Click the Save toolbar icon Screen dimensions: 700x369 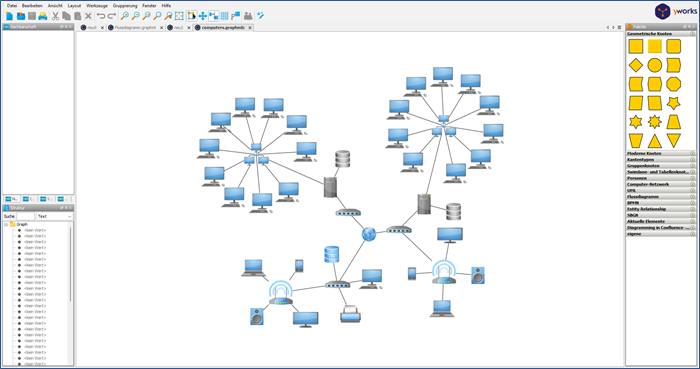tap(32, 16)
